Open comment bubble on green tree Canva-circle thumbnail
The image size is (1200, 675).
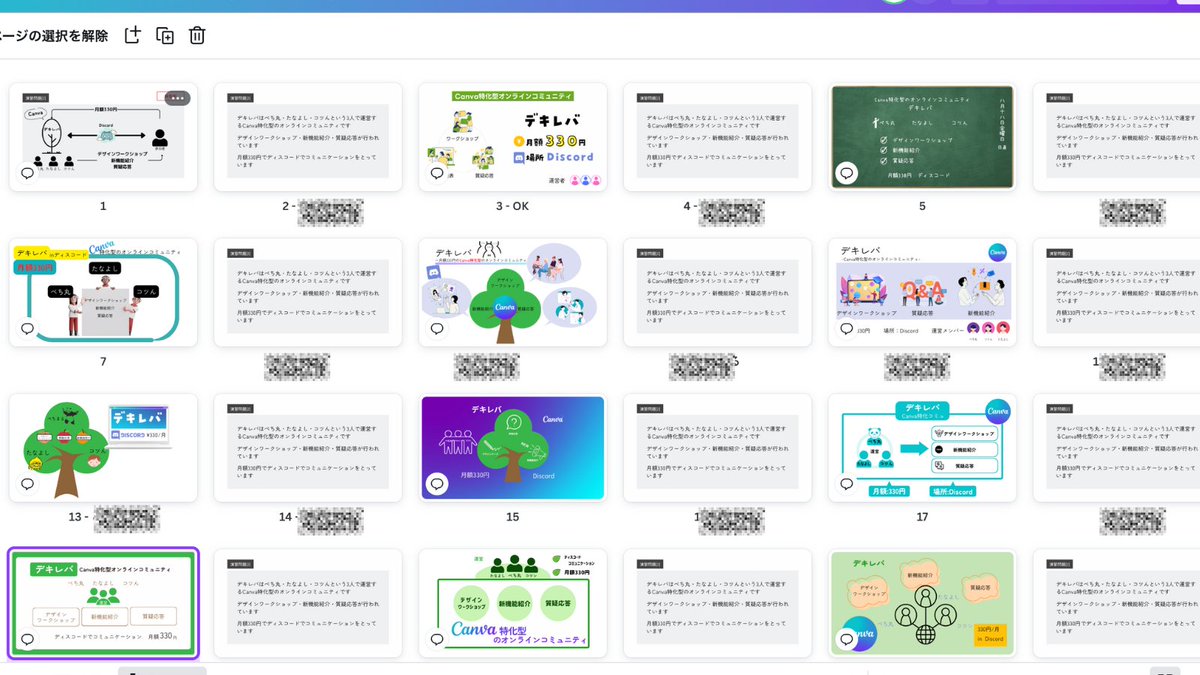tap(437, 328)
